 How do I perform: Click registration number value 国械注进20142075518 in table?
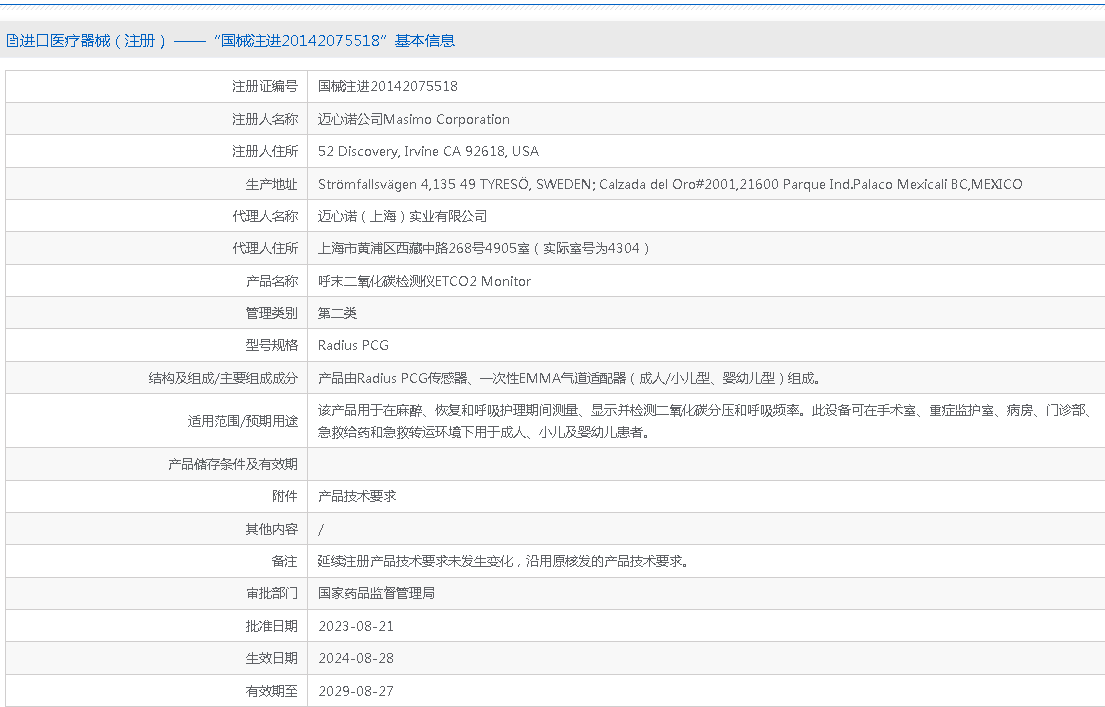[x=388, y=87]
